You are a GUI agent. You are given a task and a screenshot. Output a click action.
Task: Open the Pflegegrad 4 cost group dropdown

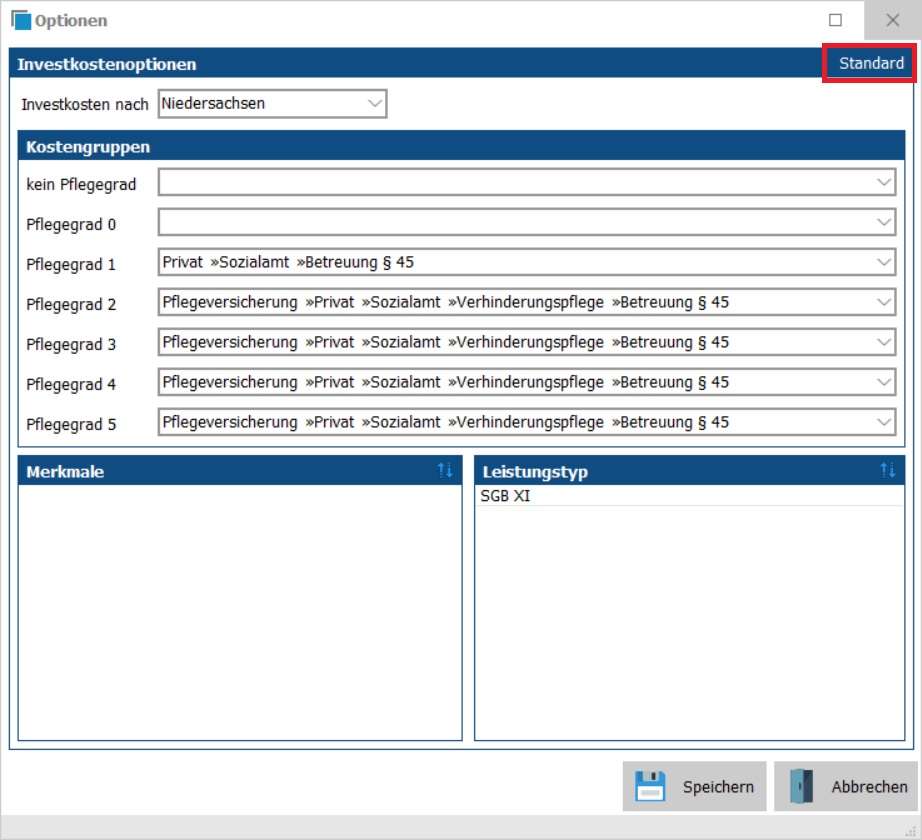pyautogui.click(x=884, y=383)
